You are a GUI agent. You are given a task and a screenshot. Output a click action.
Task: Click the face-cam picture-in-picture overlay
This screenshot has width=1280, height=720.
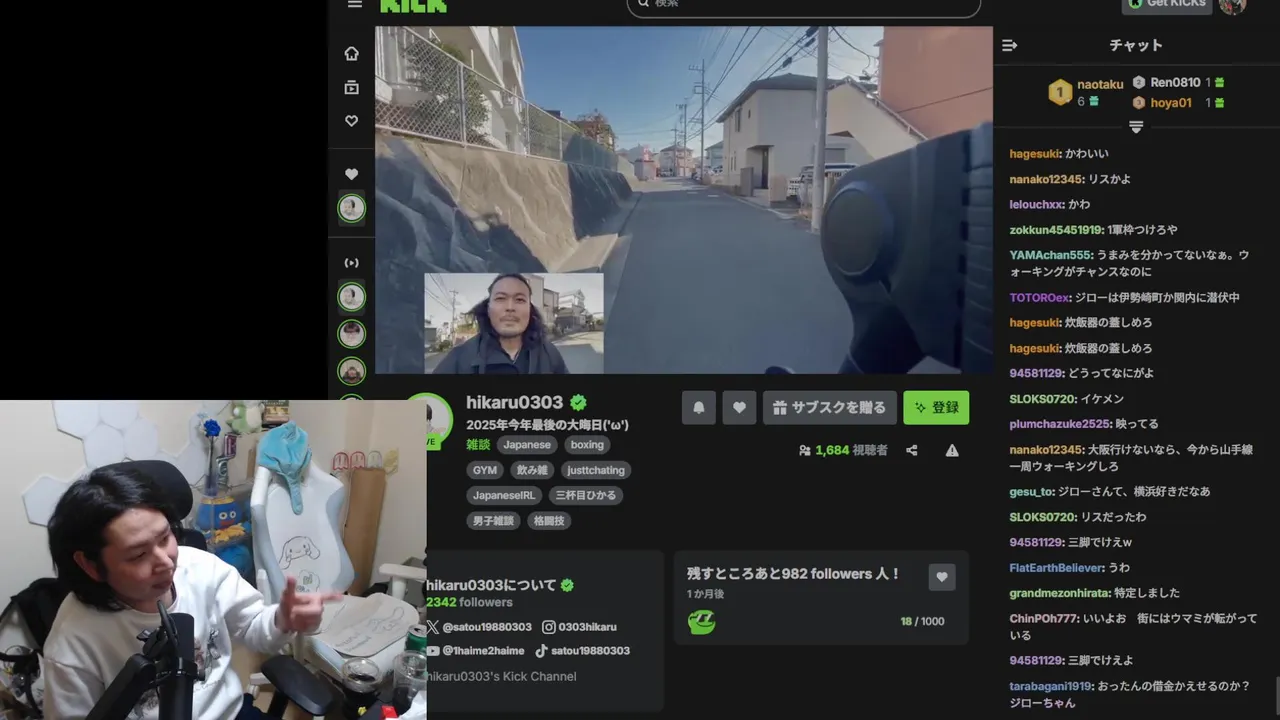click(x=514, y=323)
